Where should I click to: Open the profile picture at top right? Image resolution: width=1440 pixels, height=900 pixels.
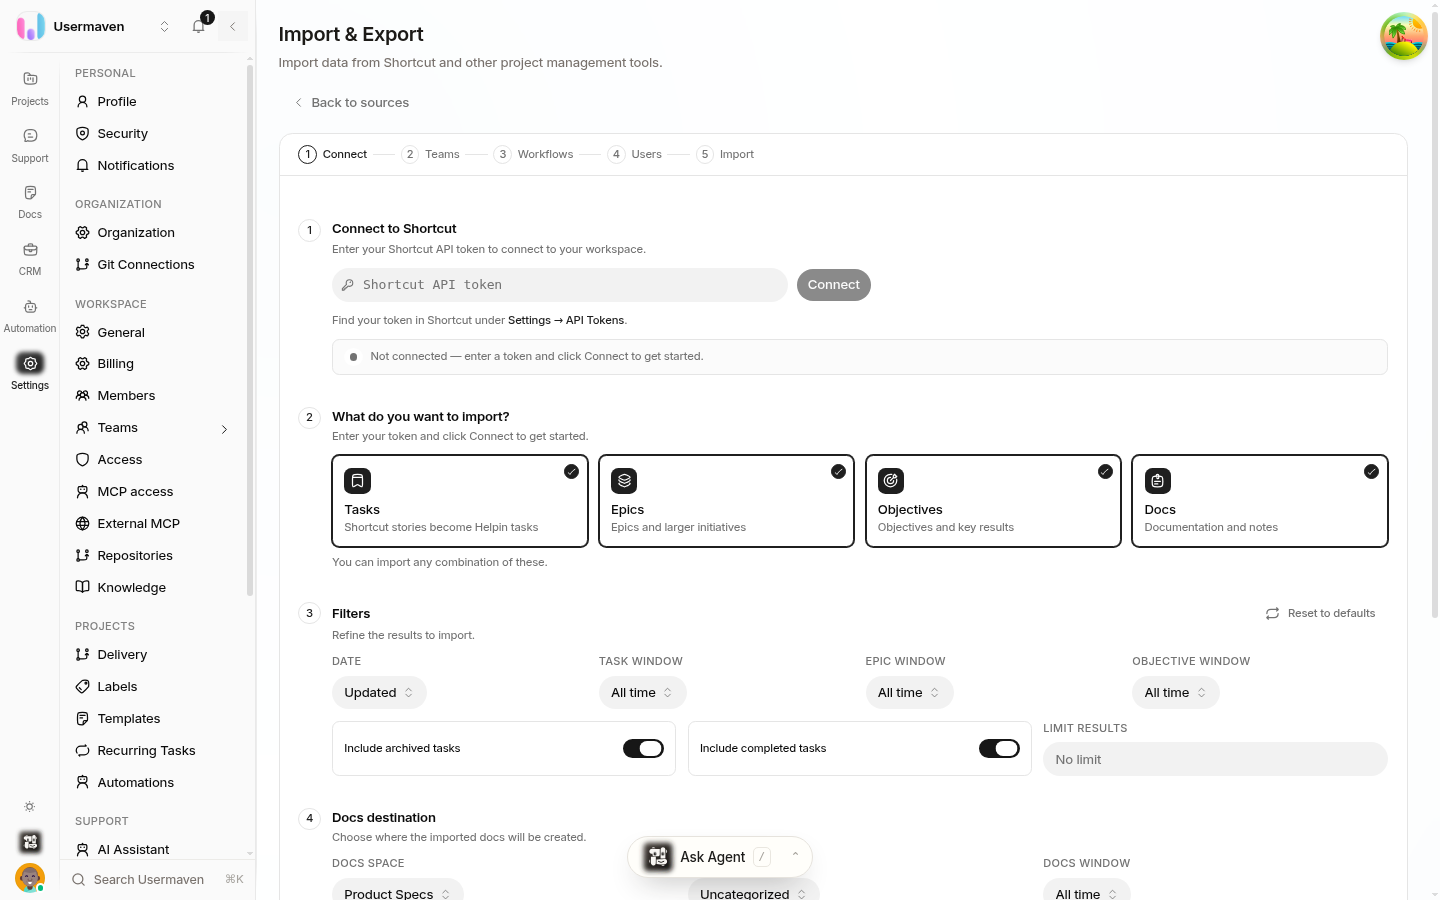click(x=1403, y=36)
